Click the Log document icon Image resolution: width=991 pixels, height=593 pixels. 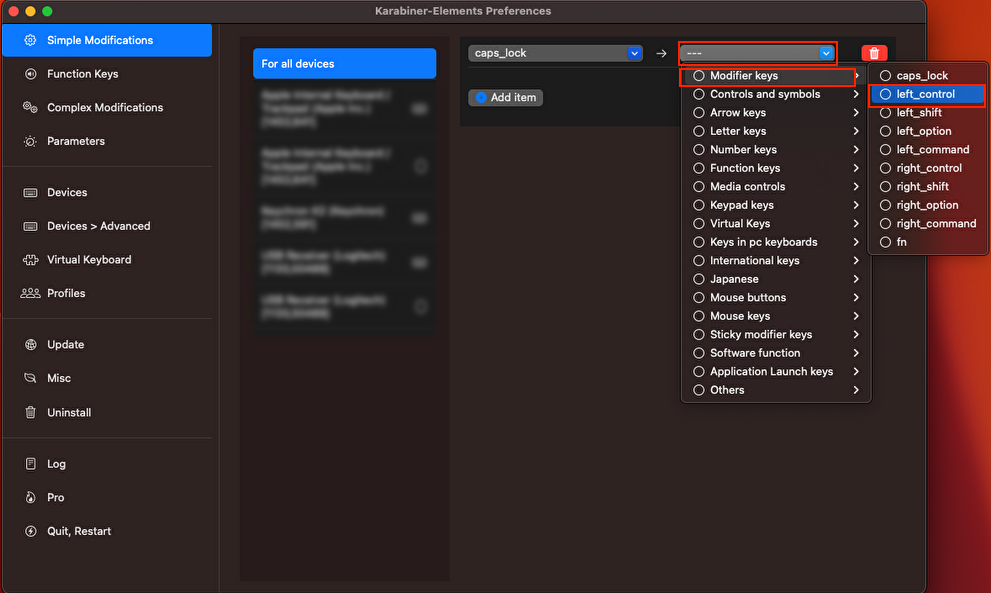pyautogui.click(x=30, y=463)
